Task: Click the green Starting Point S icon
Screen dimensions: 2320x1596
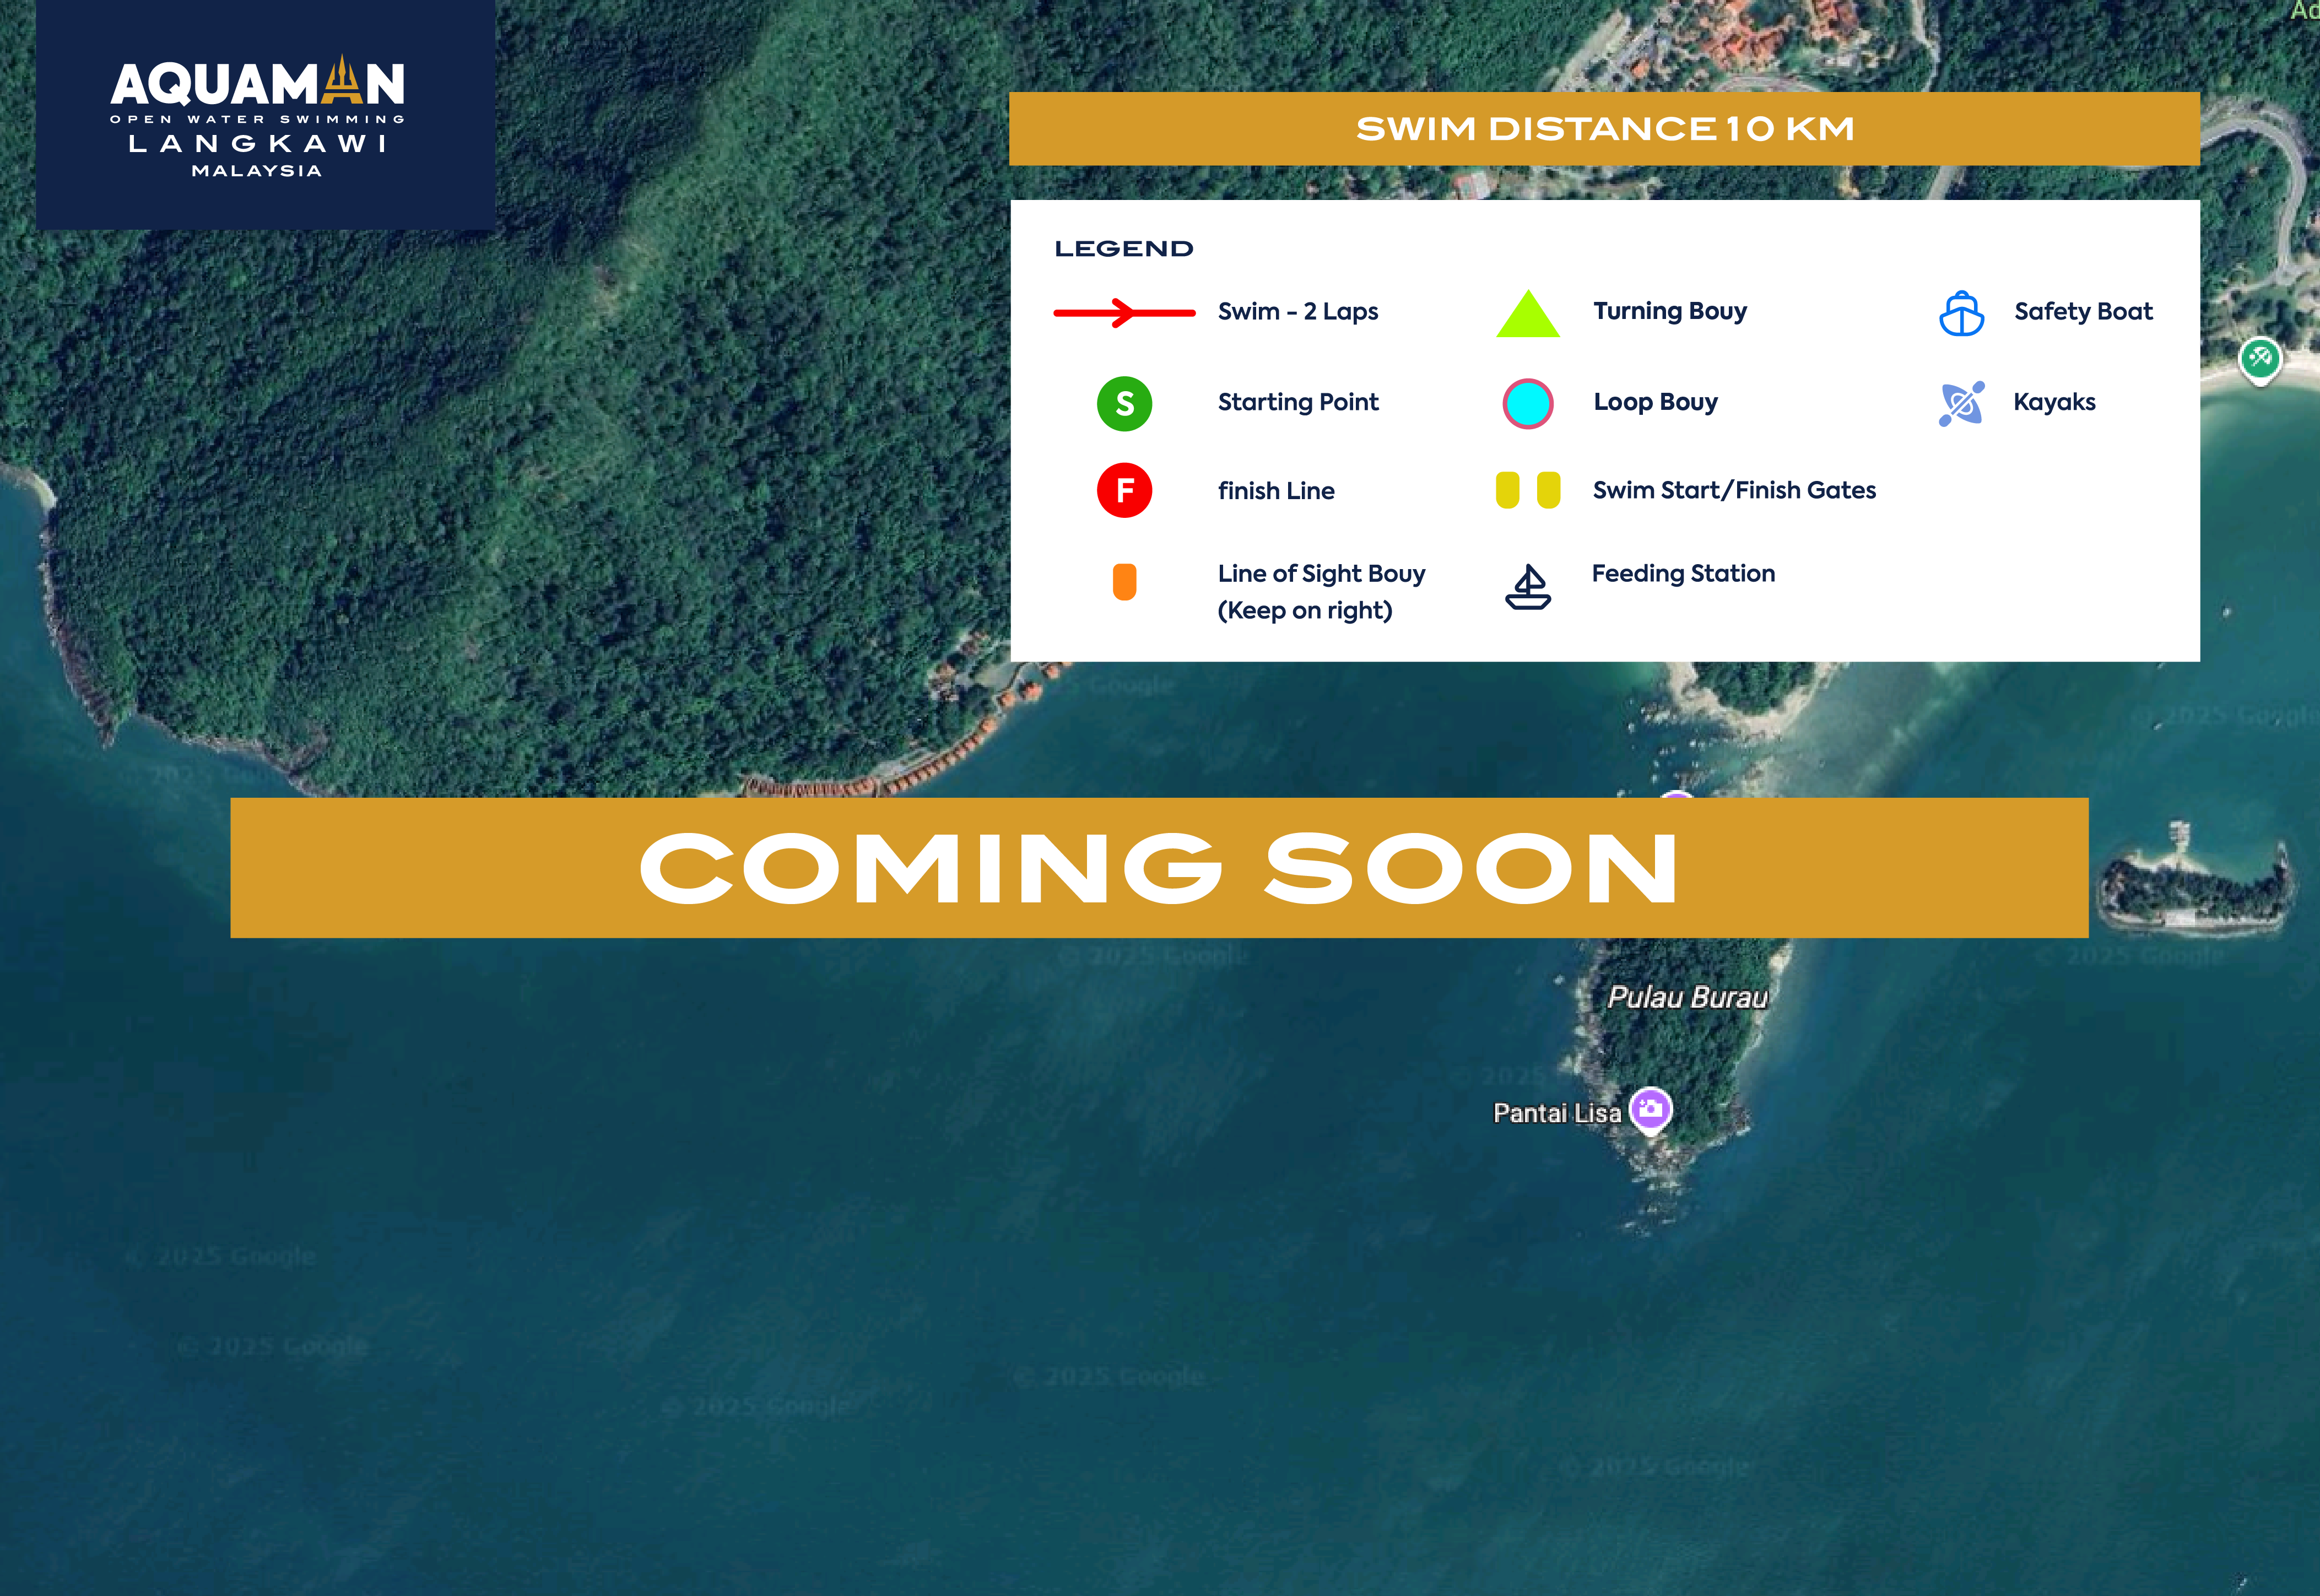Action: click(1124, 404)
